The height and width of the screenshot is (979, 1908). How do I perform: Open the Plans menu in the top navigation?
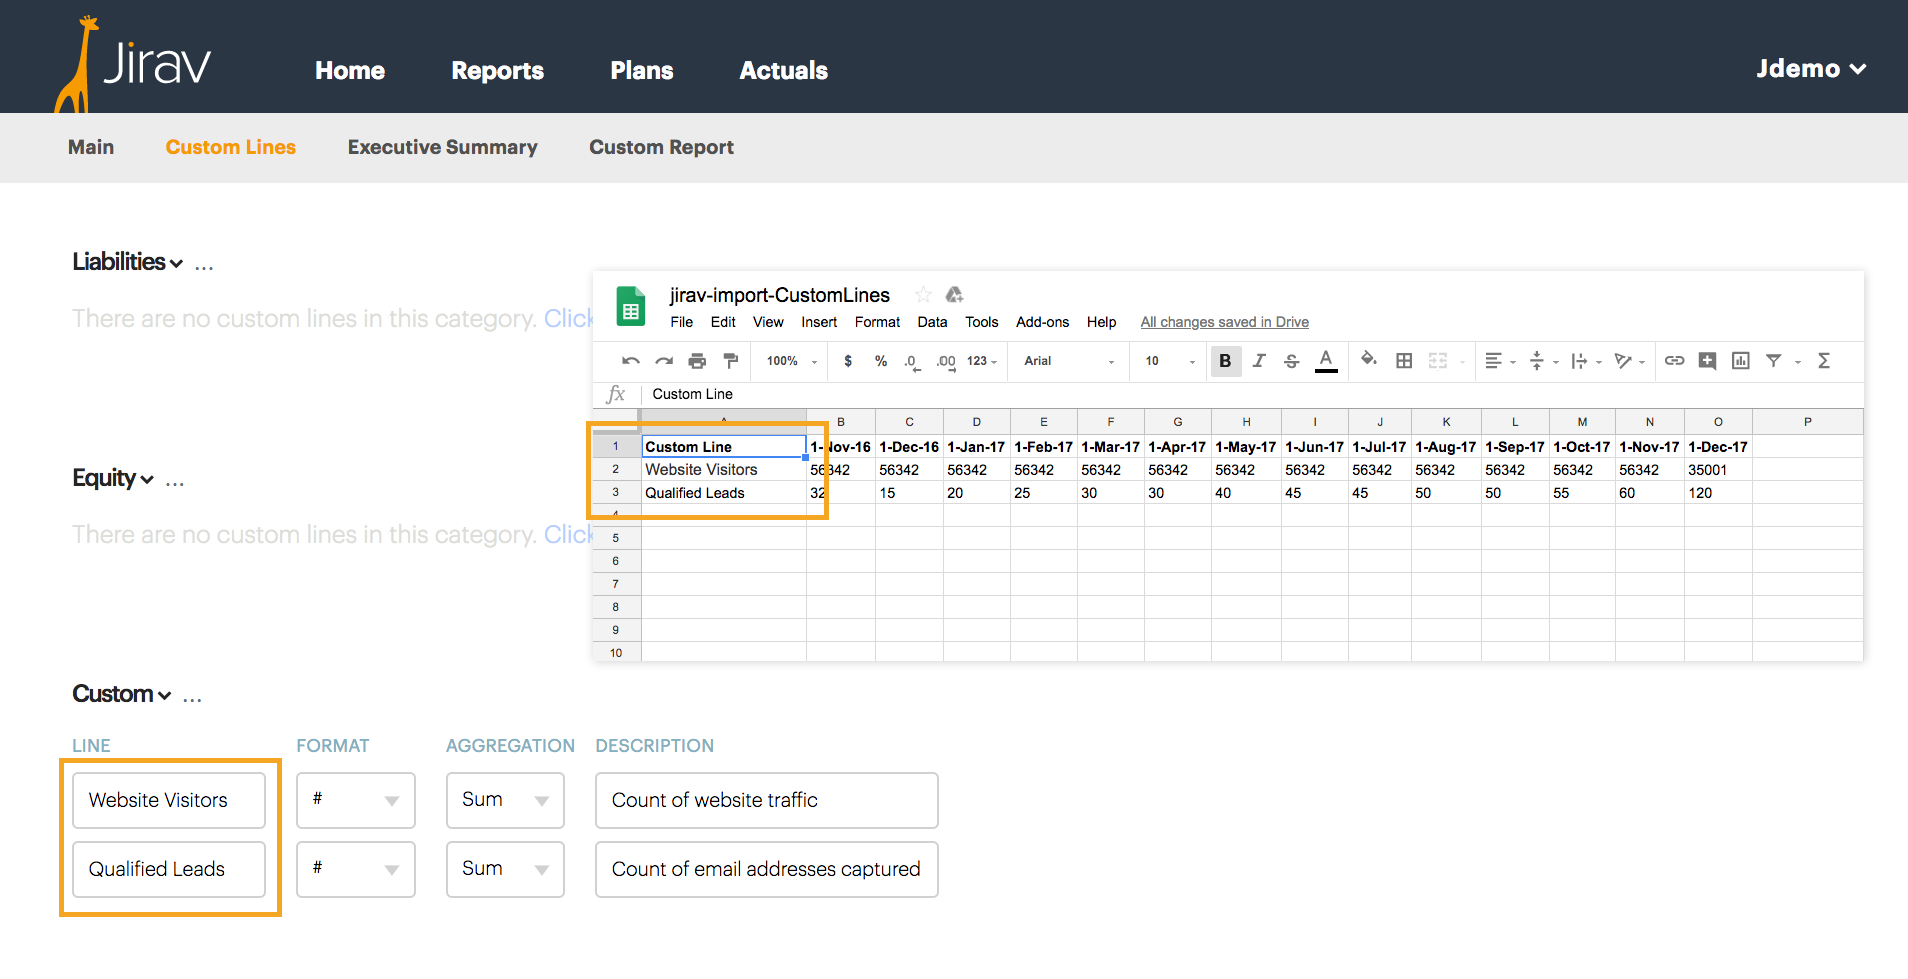642,71
